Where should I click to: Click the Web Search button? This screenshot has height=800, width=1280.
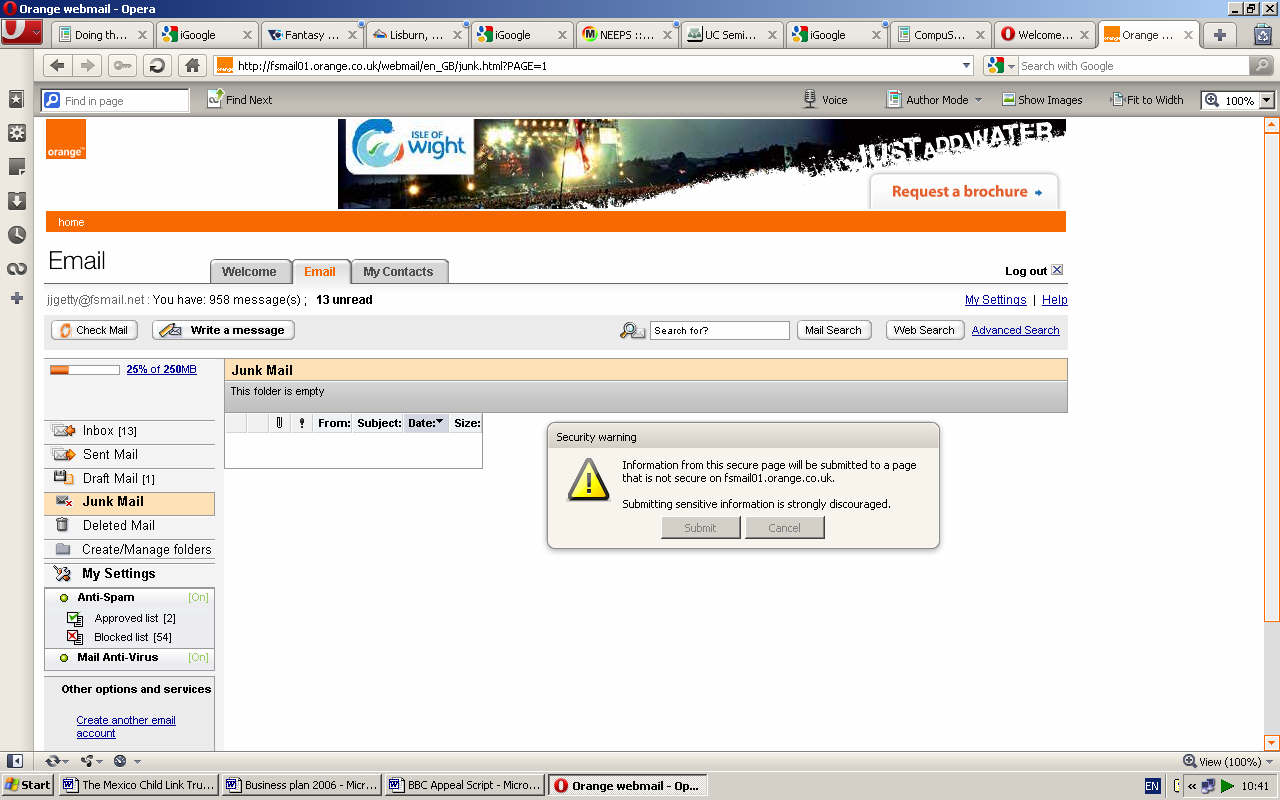click(x=924, y=330)
